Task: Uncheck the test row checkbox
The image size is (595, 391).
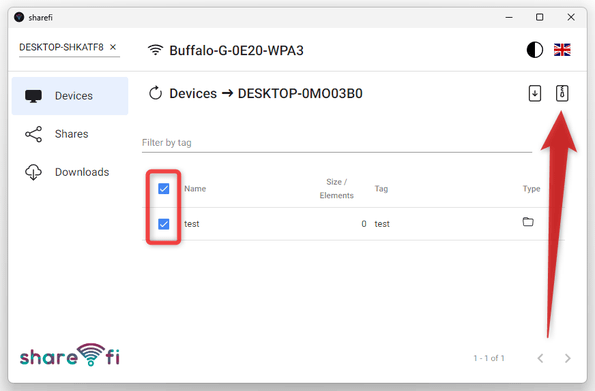Action: click(164, 224)
